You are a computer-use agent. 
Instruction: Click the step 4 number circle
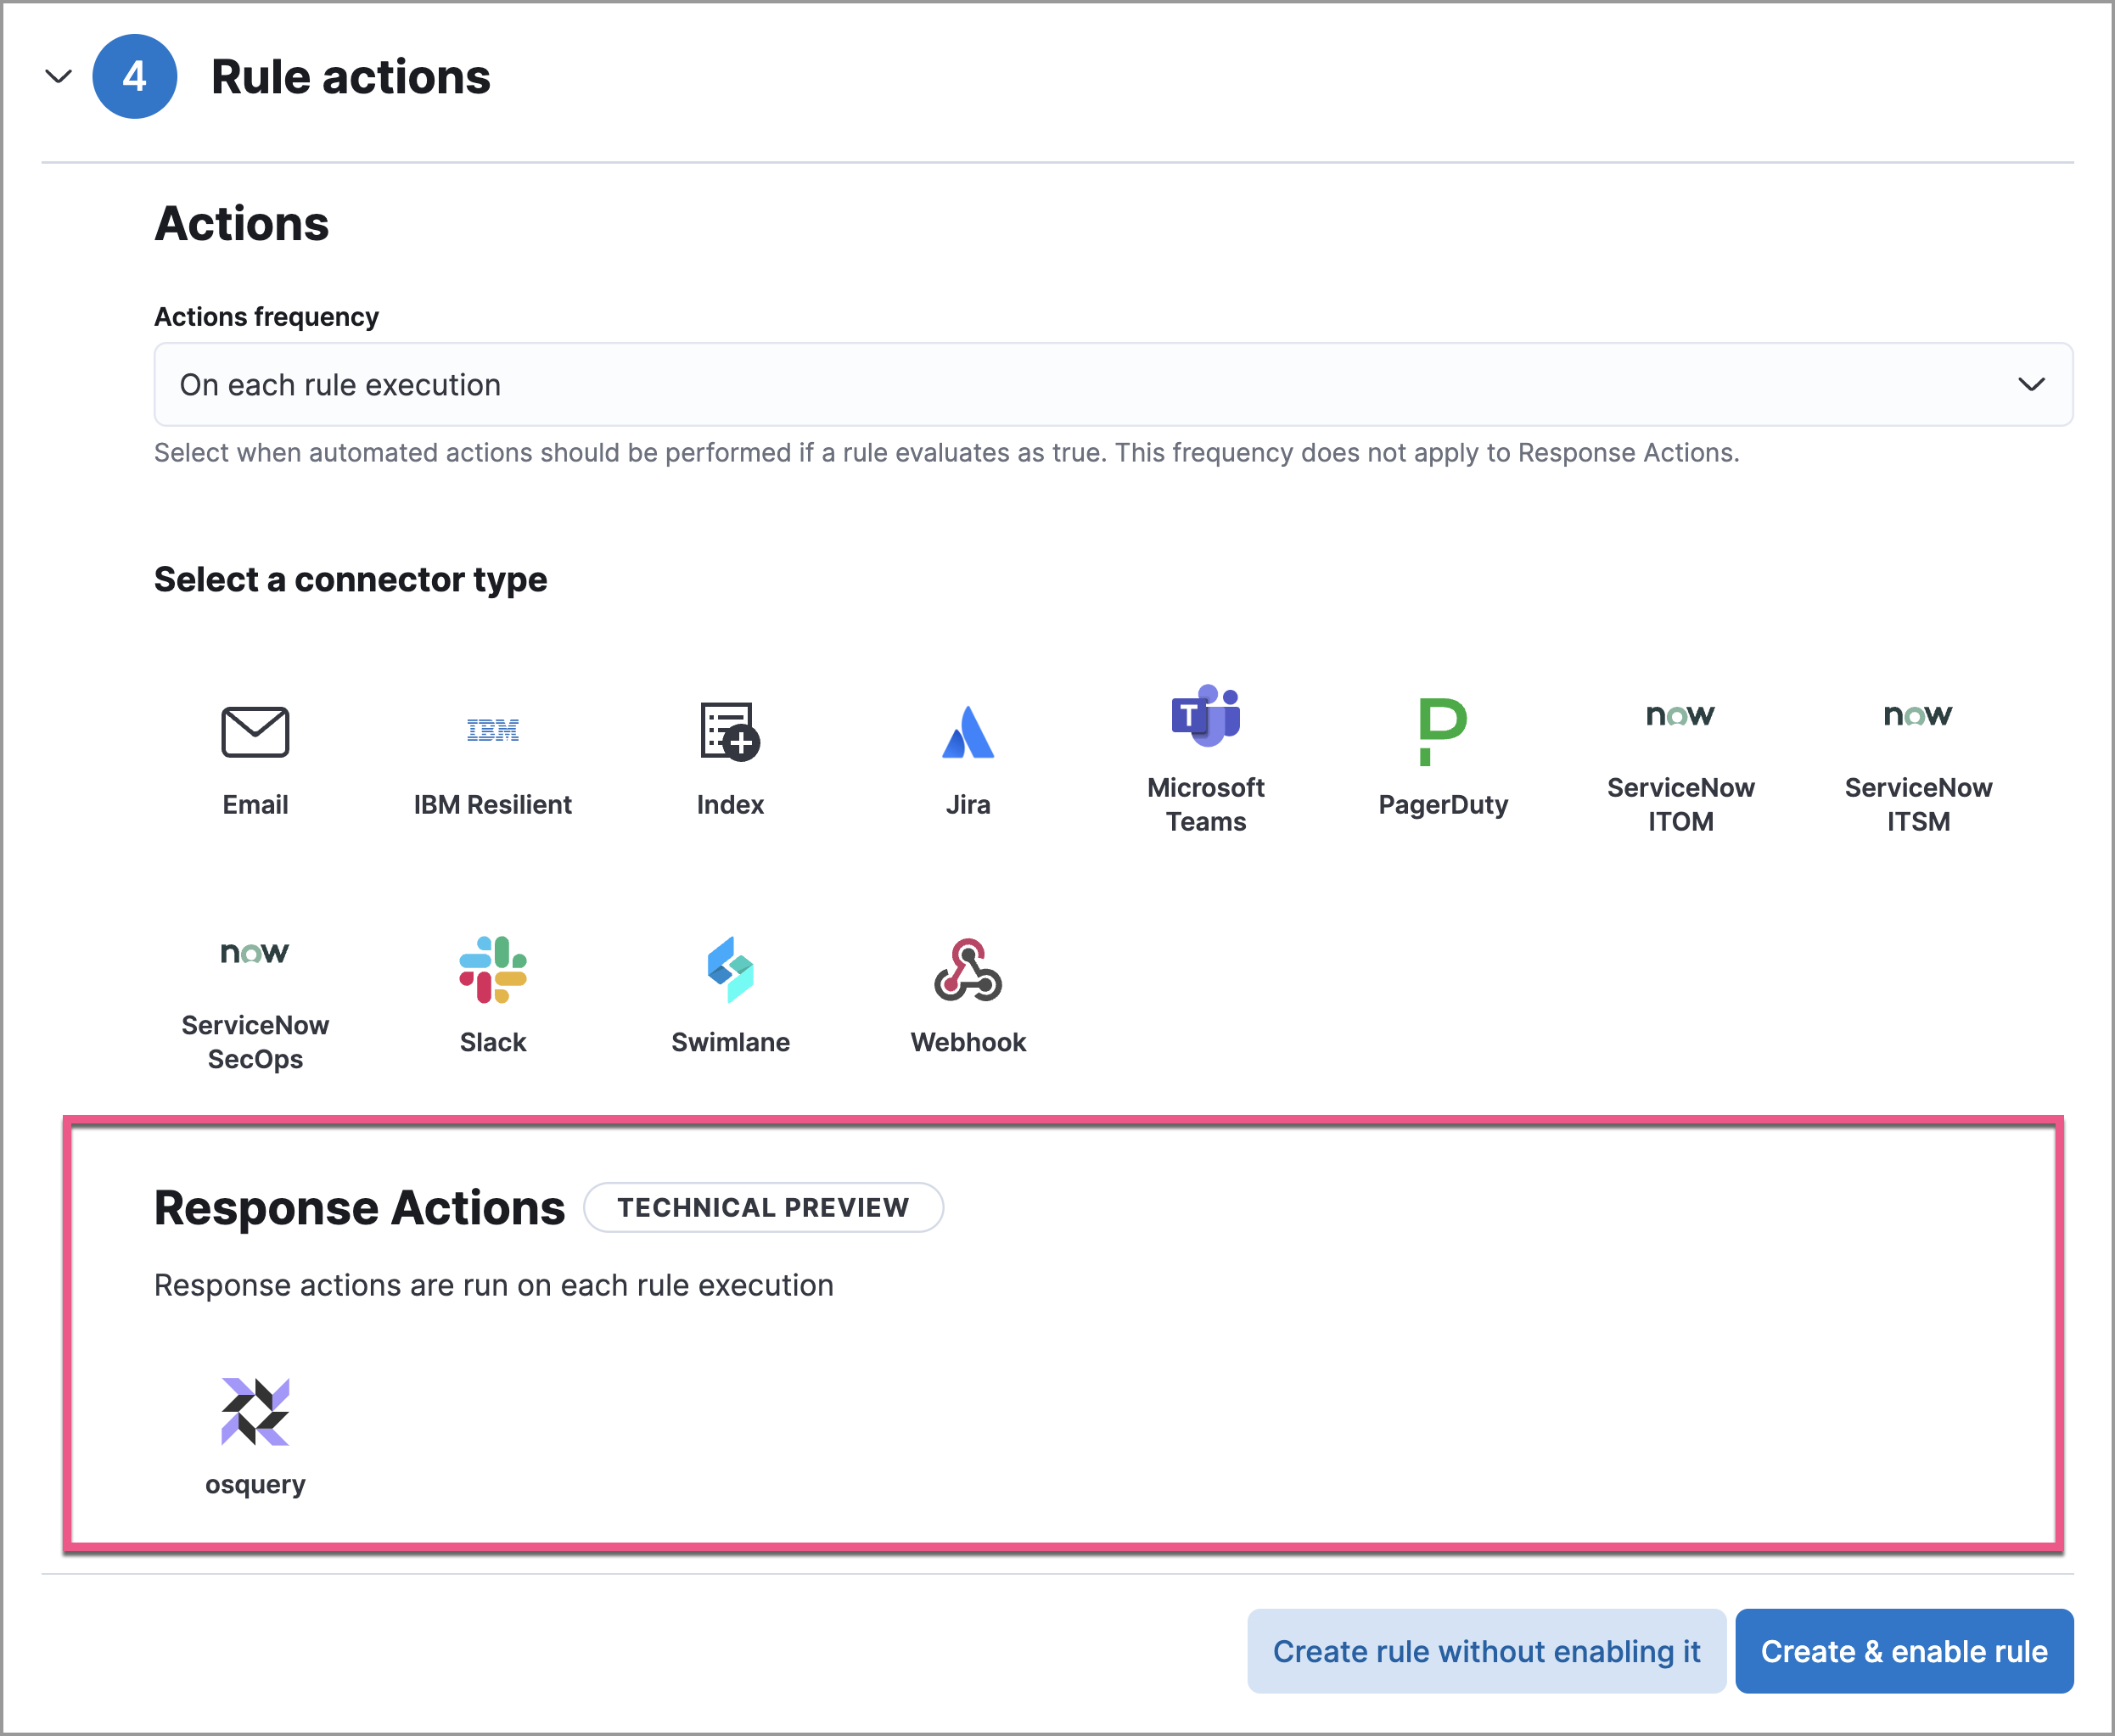(135, 77)
